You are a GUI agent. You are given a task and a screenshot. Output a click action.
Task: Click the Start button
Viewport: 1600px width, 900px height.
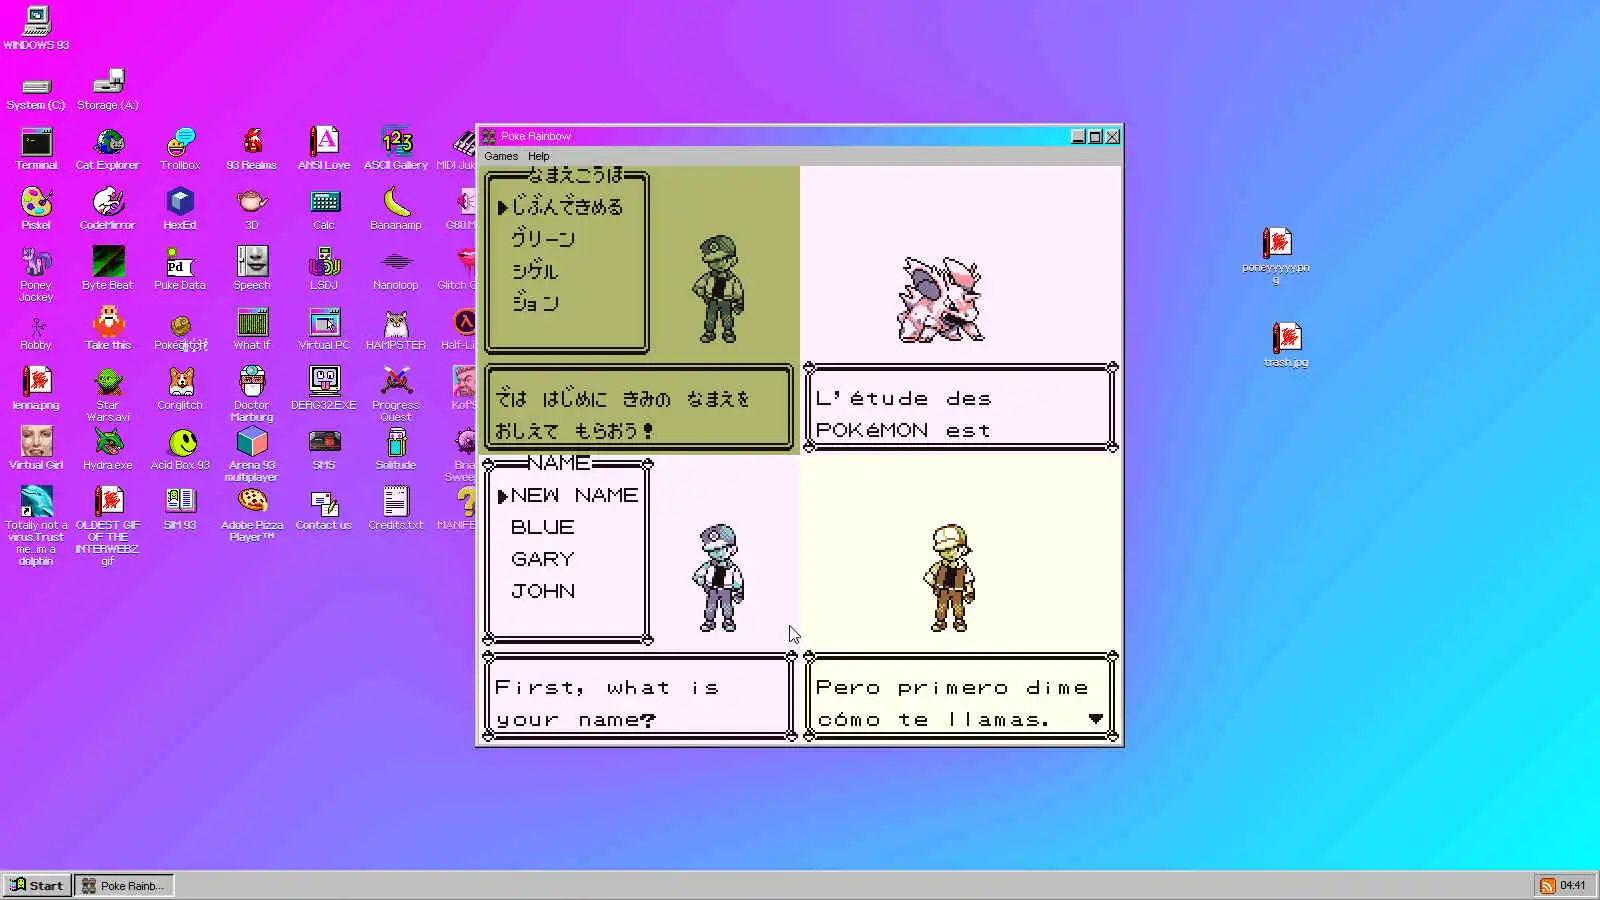(37, 885)
